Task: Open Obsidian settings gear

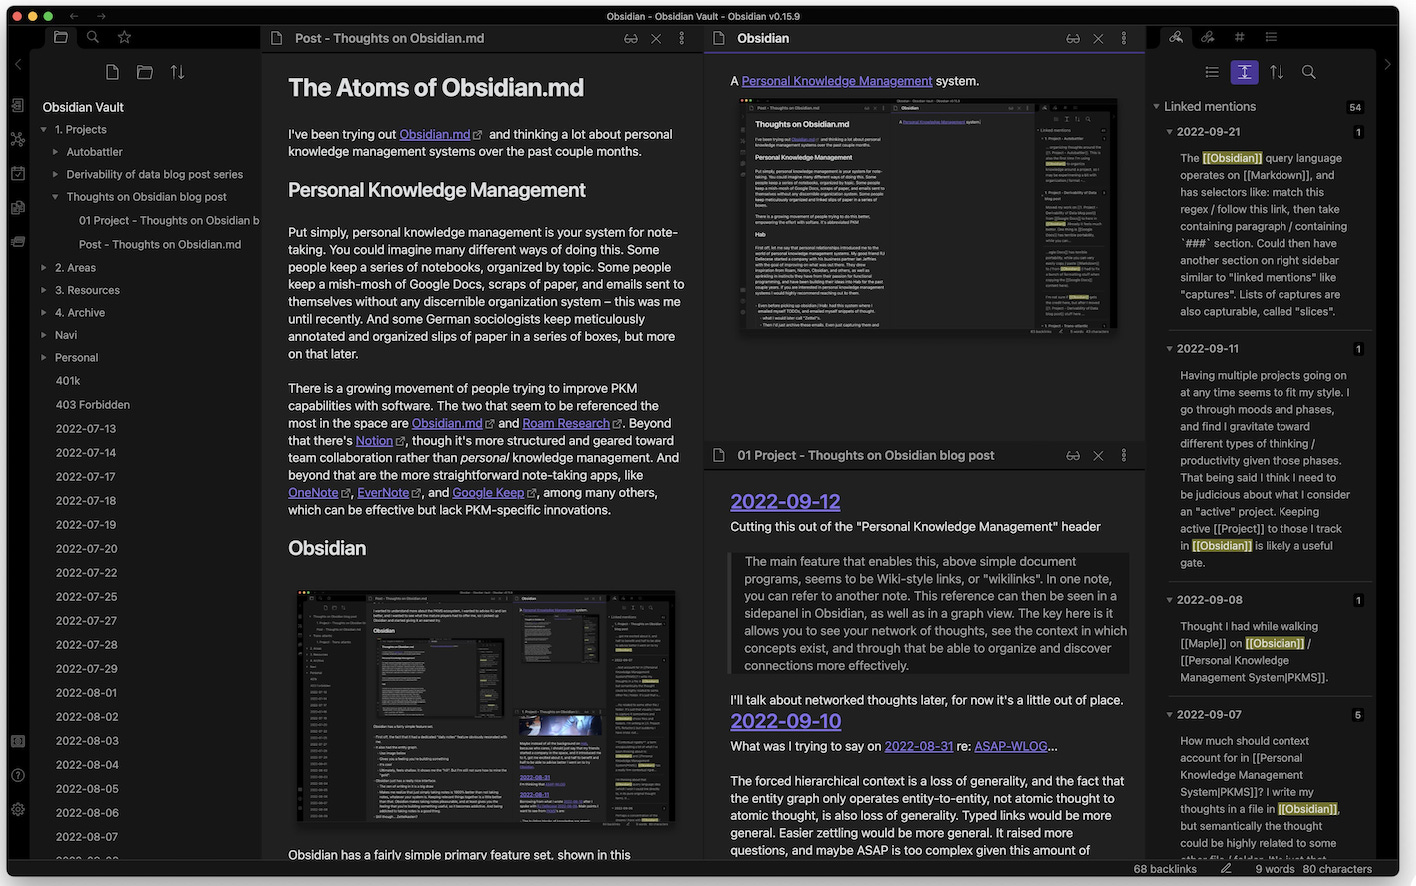Action: [x=18, y=809]
